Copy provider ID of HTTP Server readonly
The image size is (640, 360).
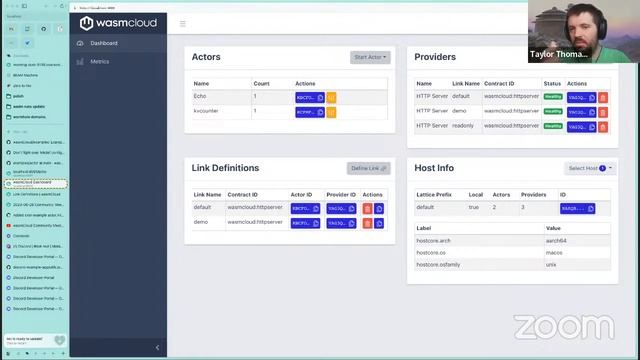[582, 127]
